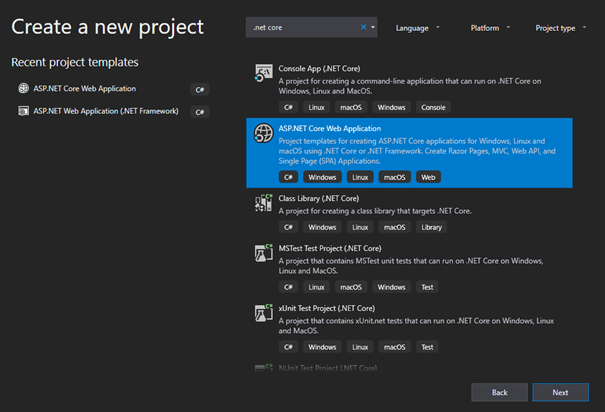Click the MSTest Test Project flask icon
Screen dimensions: 605x412
coord(264,253)
